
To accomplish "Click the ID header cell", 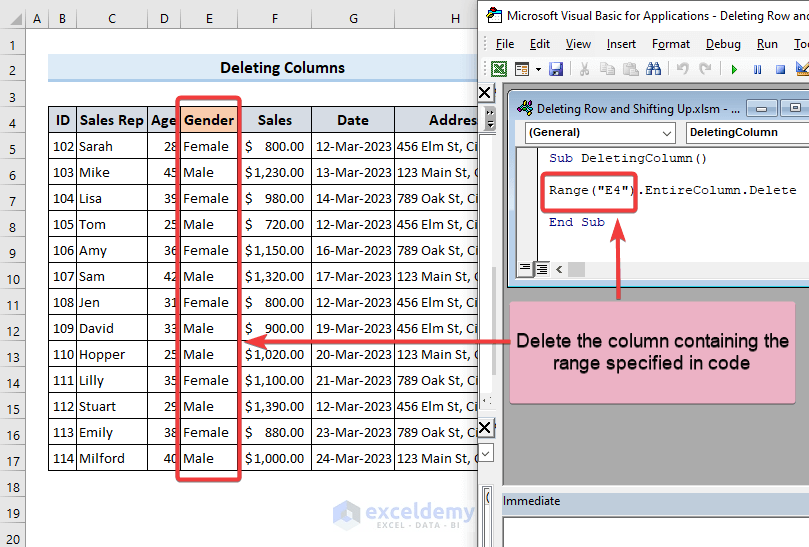I will 62,120.
